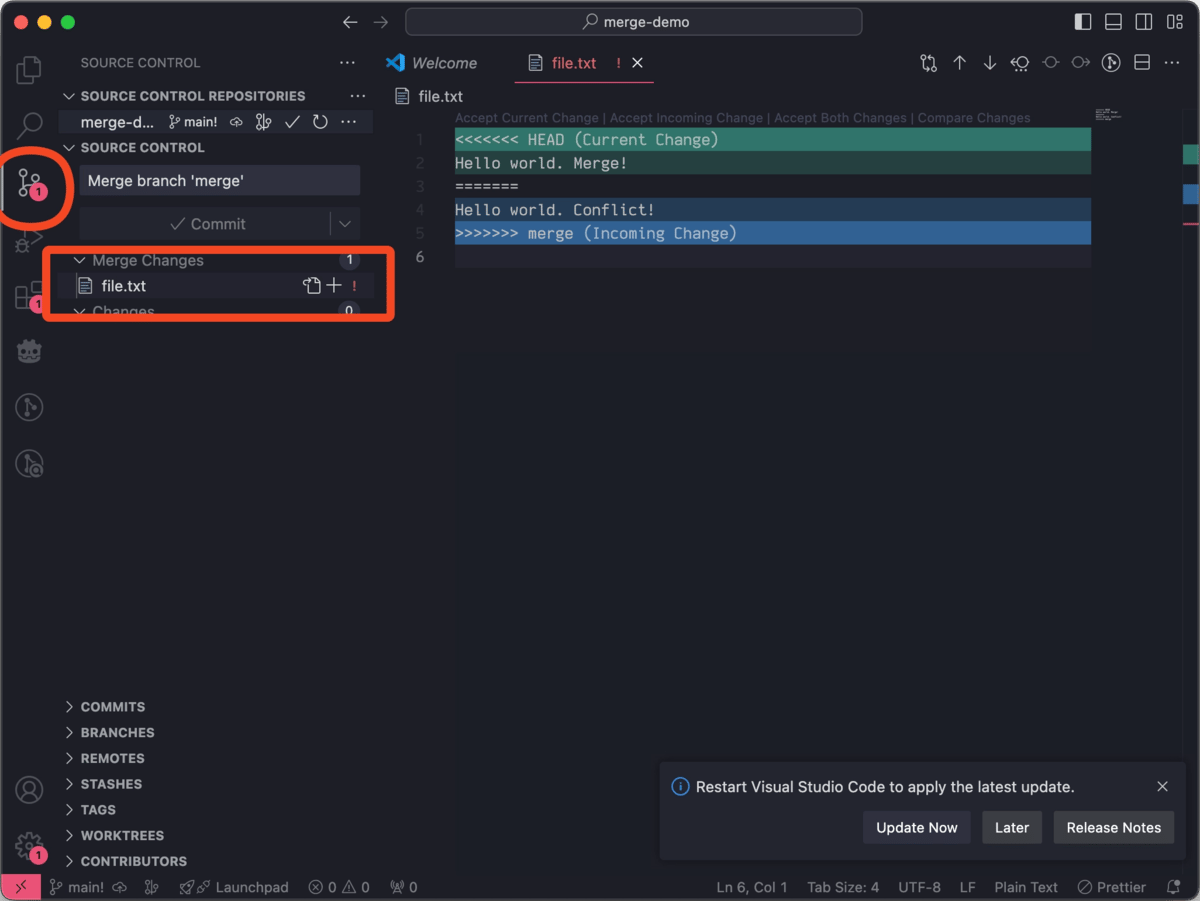The height and width of the screenshot is (901, 1200).
Task: Go to the next change using down arrow
Action: tap(989, 63)
